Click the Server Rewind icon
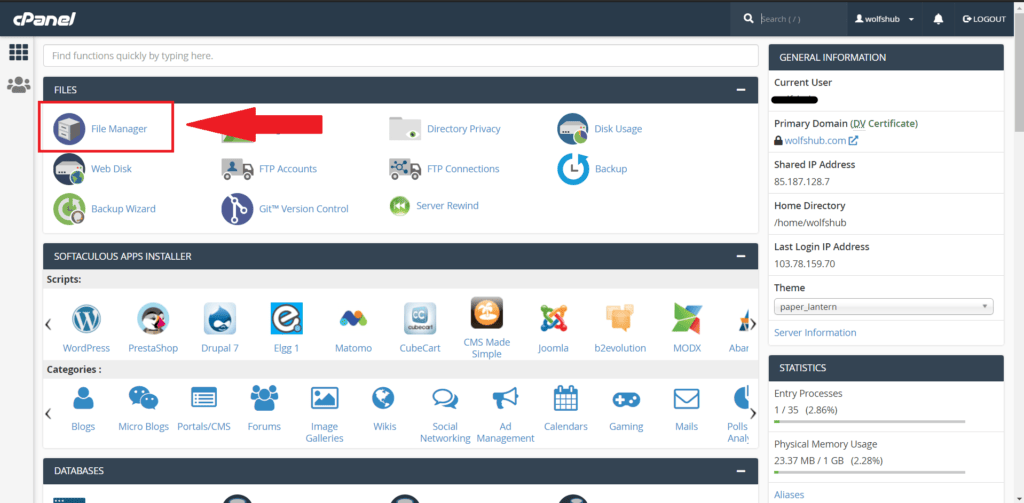This screenshot has width=1024, height=503. (x=400, y=206)
